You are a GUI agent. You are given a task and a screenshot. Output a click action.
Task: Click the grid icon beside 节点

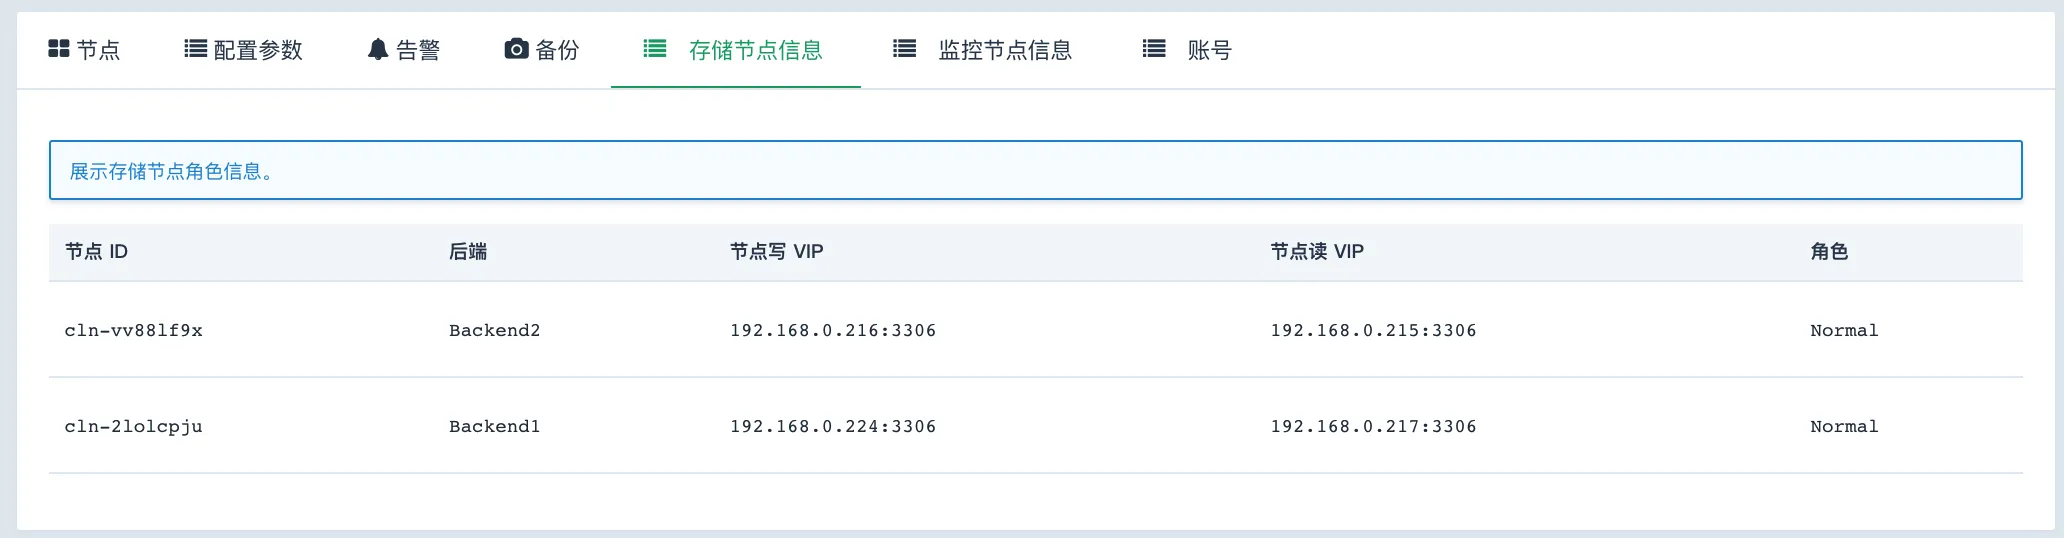59,49
